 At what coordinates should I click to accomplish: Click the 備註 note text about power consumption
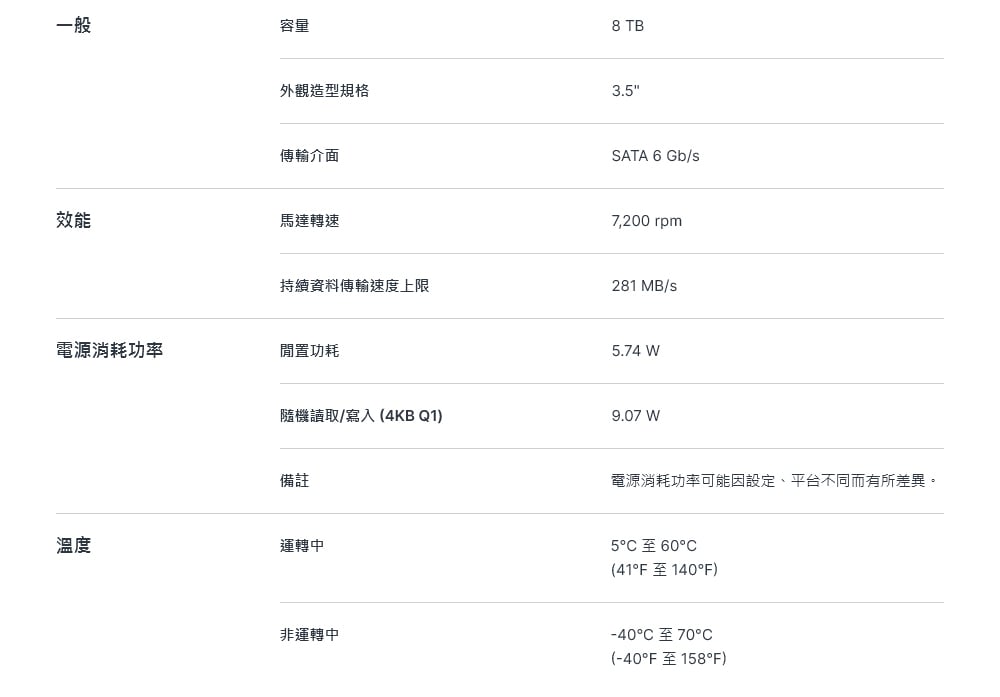(x=774, y=481)
